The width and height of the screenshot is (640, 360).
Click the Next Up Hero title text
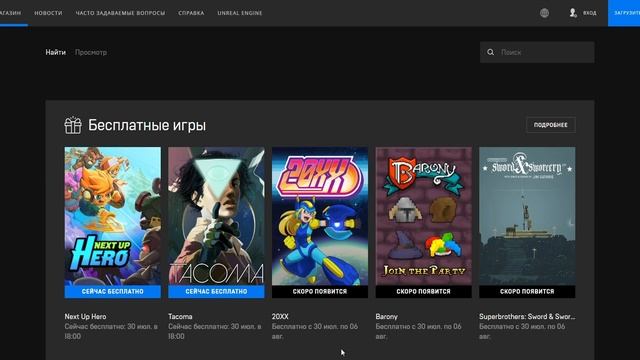point(85,316)
